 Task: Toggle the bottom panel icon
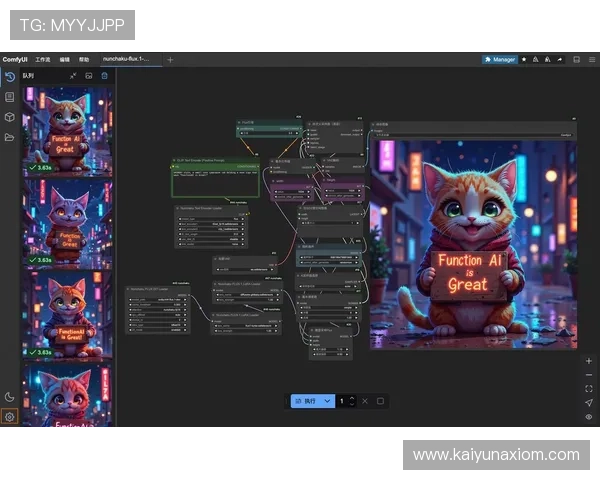(x=577, y=59)
